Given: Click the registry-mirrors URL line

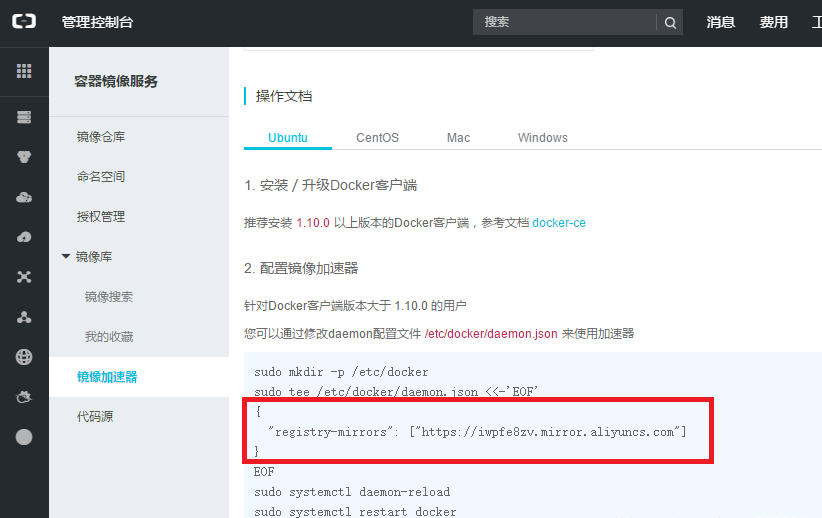Looking at the screenshot, I should [x=477, y=432].
